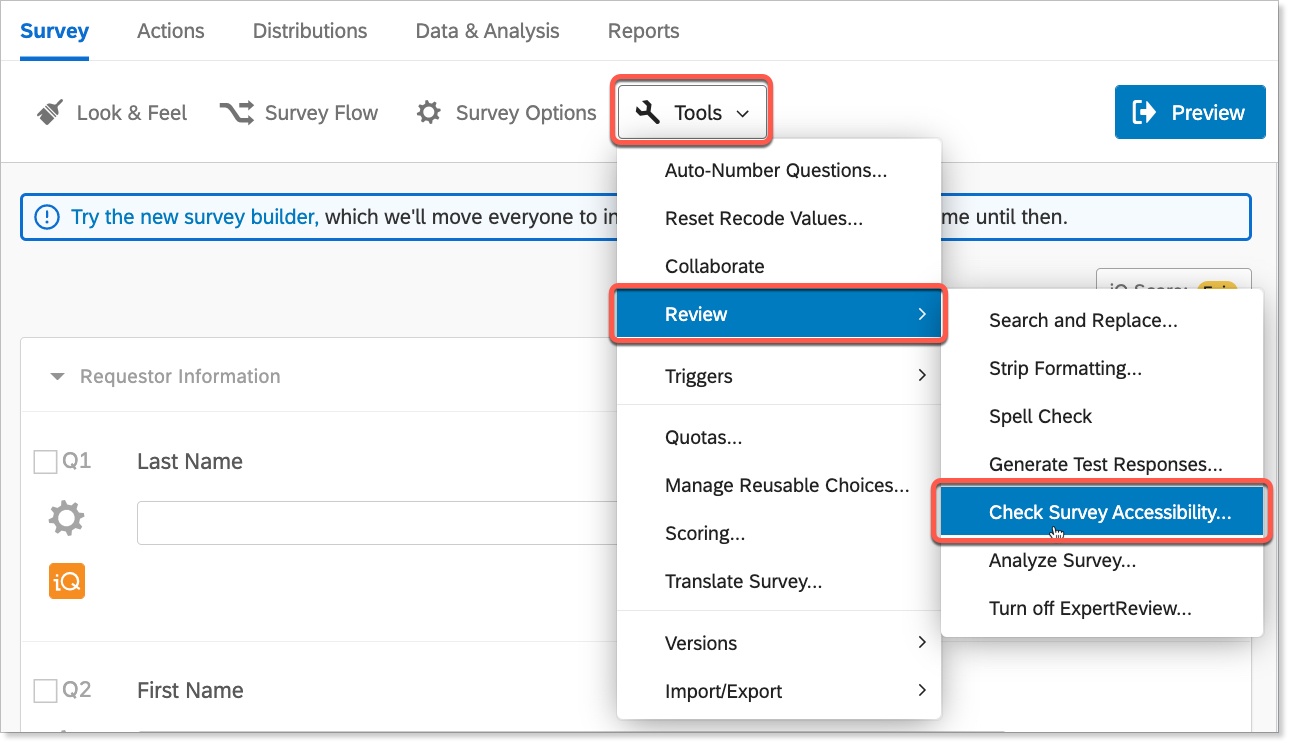The image size is (1289, 743).
Task: Check the Q1 question checkbox
Action: [46, 462]
